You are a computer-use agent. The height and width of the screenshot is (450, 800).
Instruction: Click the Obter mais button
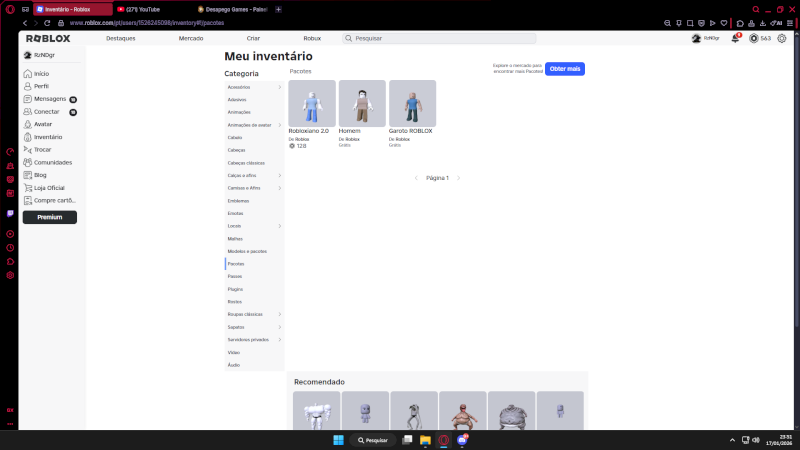coord(565,69)
